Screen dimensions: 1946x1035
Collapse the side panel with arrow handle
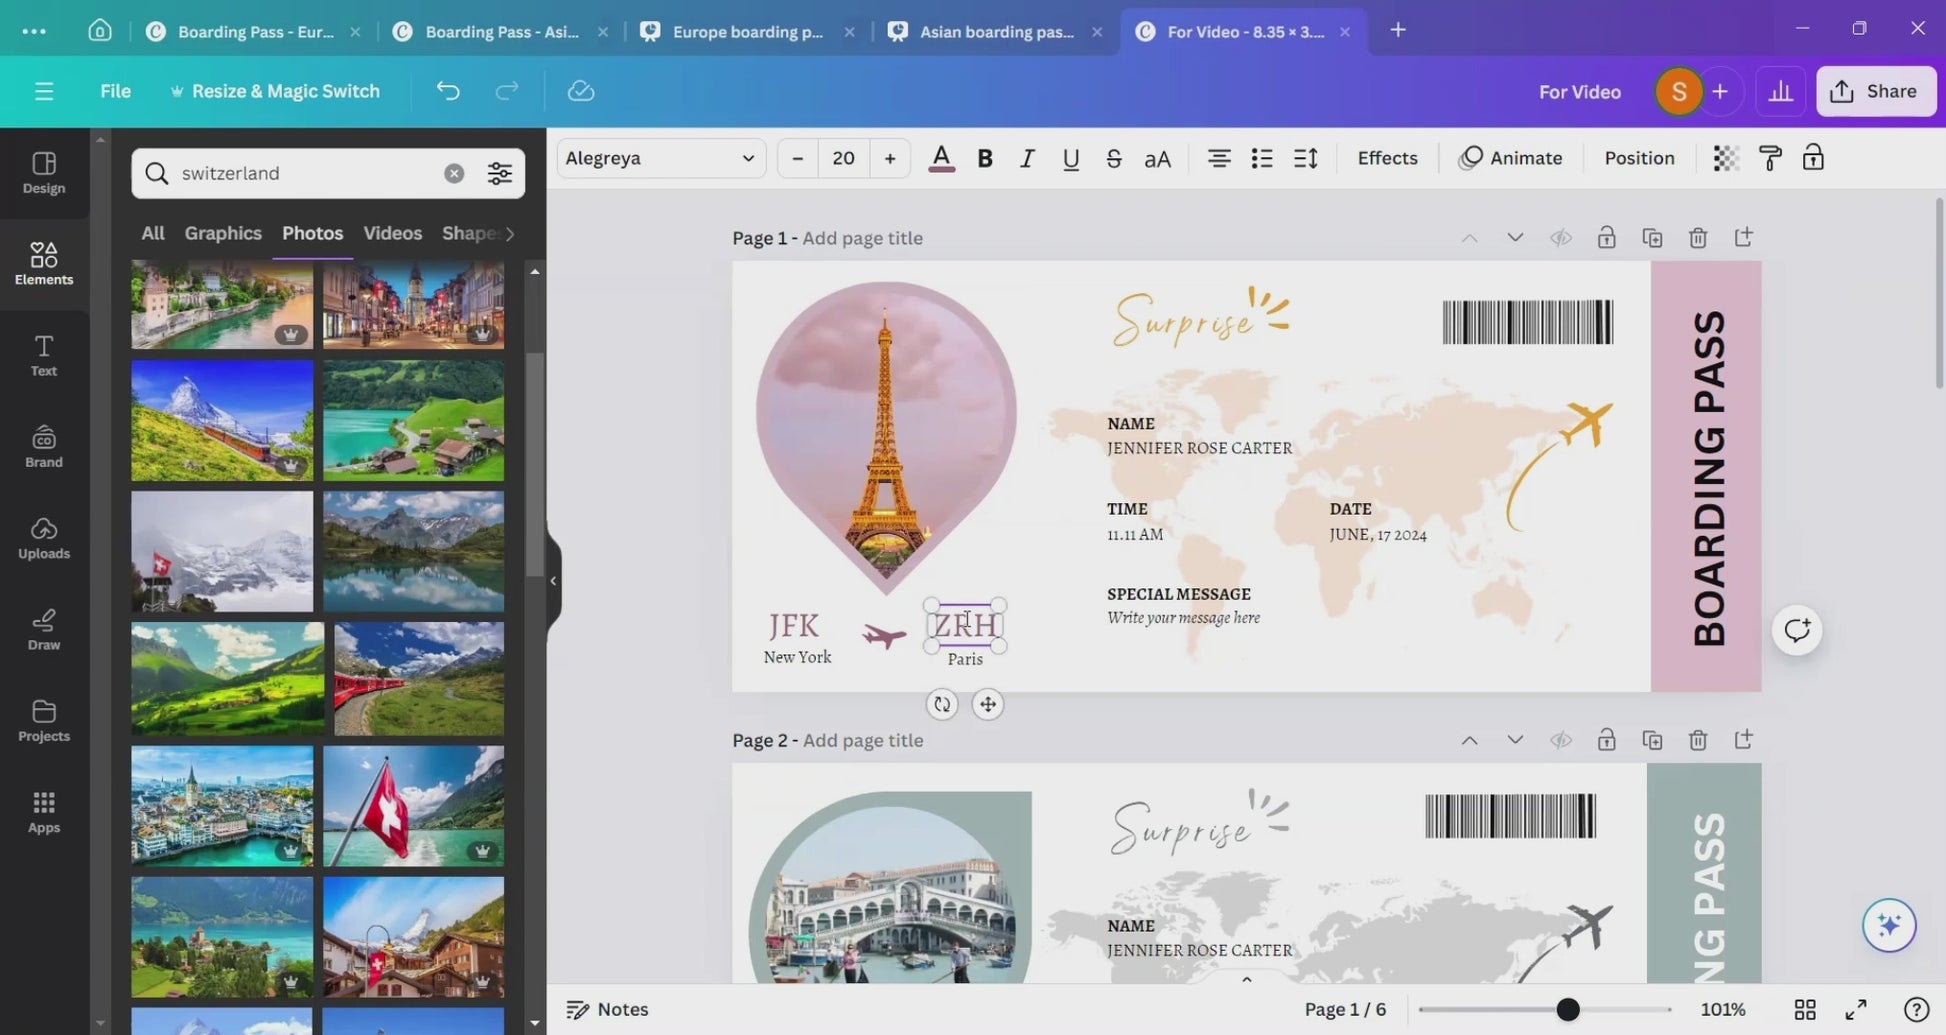coord(553,580)
